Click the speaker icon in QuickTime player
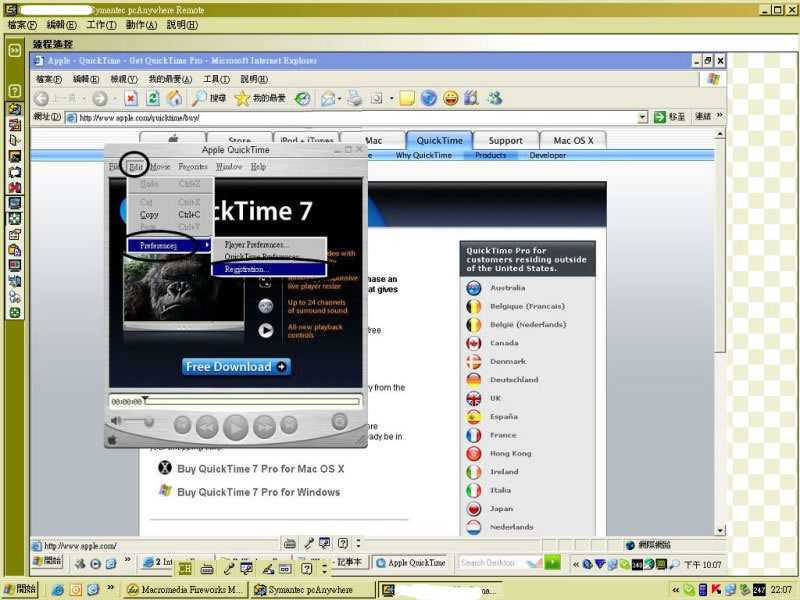Image resolution: width=800 pixels, height=600 pixels. click(x=117, y=421)
